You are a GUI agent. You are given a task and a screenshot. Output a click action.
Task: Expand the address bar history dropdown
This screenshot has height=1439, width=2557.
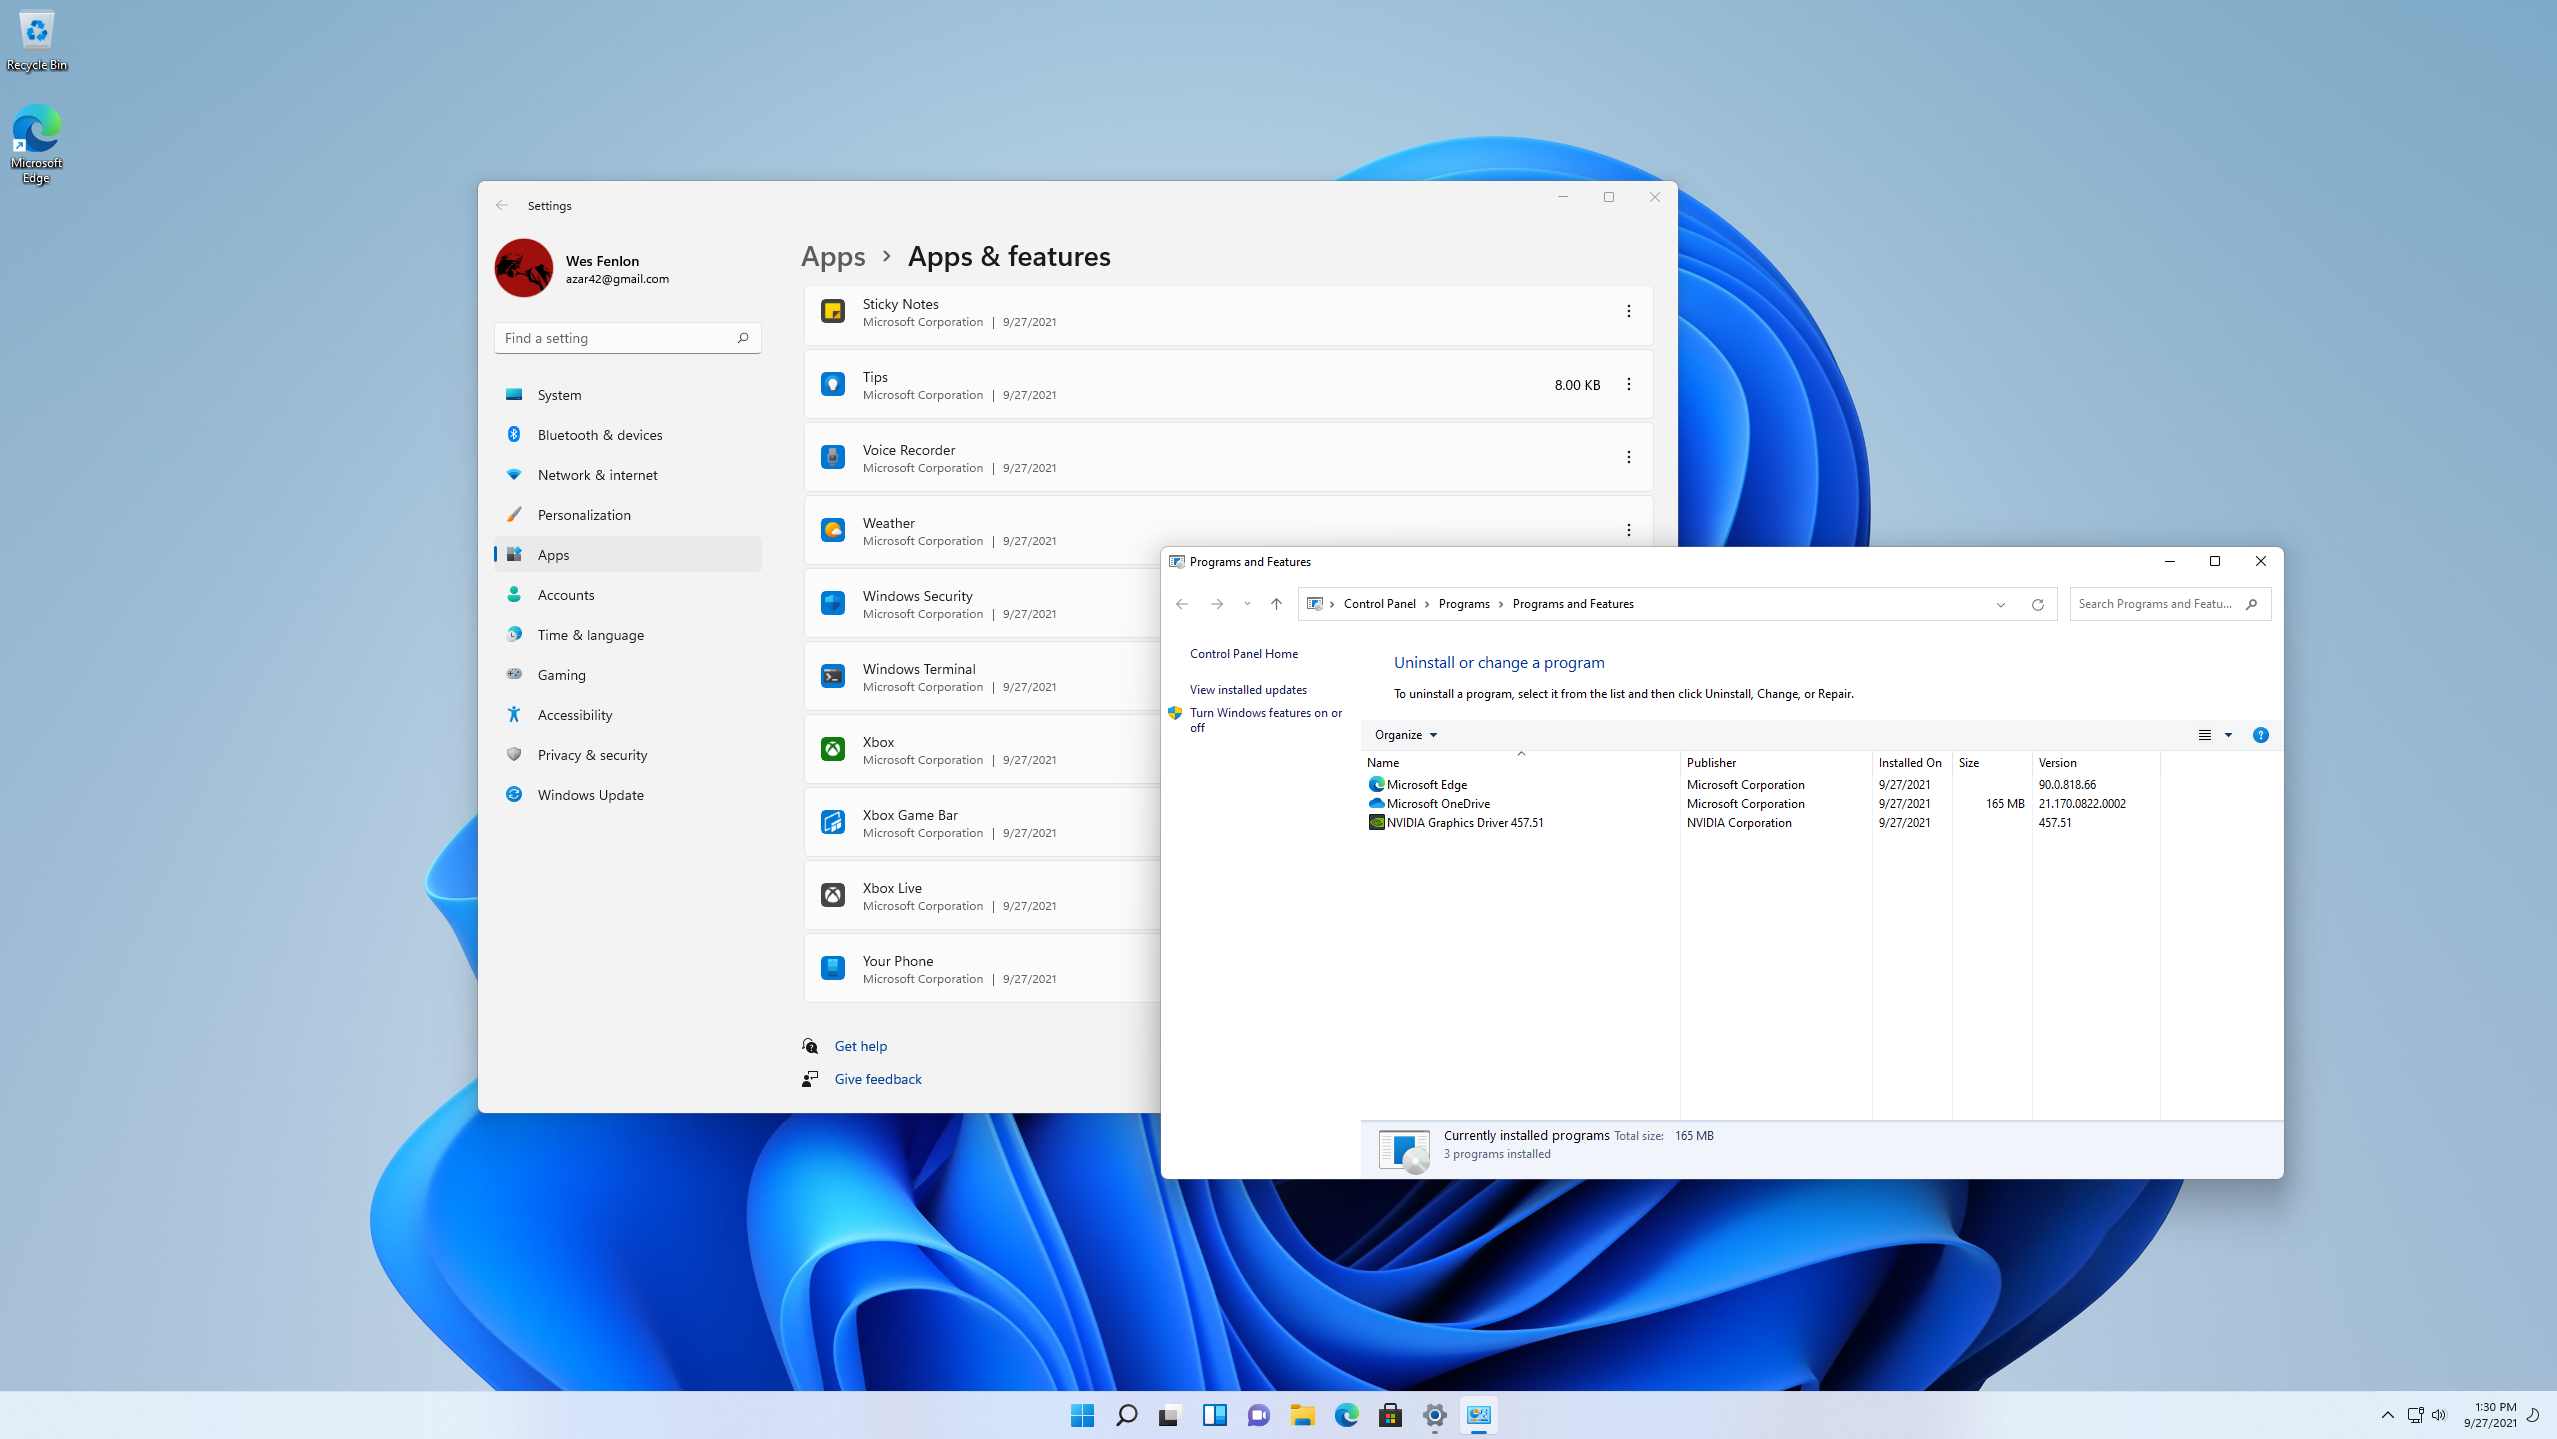tap(2000, 604)
